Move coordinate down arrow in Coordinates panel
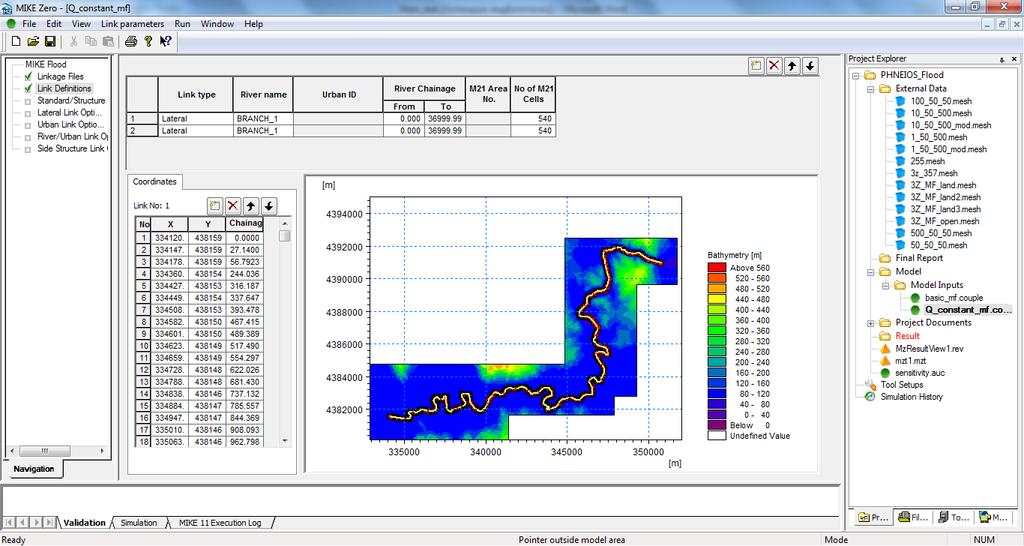Screen dimensions: 1024x546 point(269,206)
